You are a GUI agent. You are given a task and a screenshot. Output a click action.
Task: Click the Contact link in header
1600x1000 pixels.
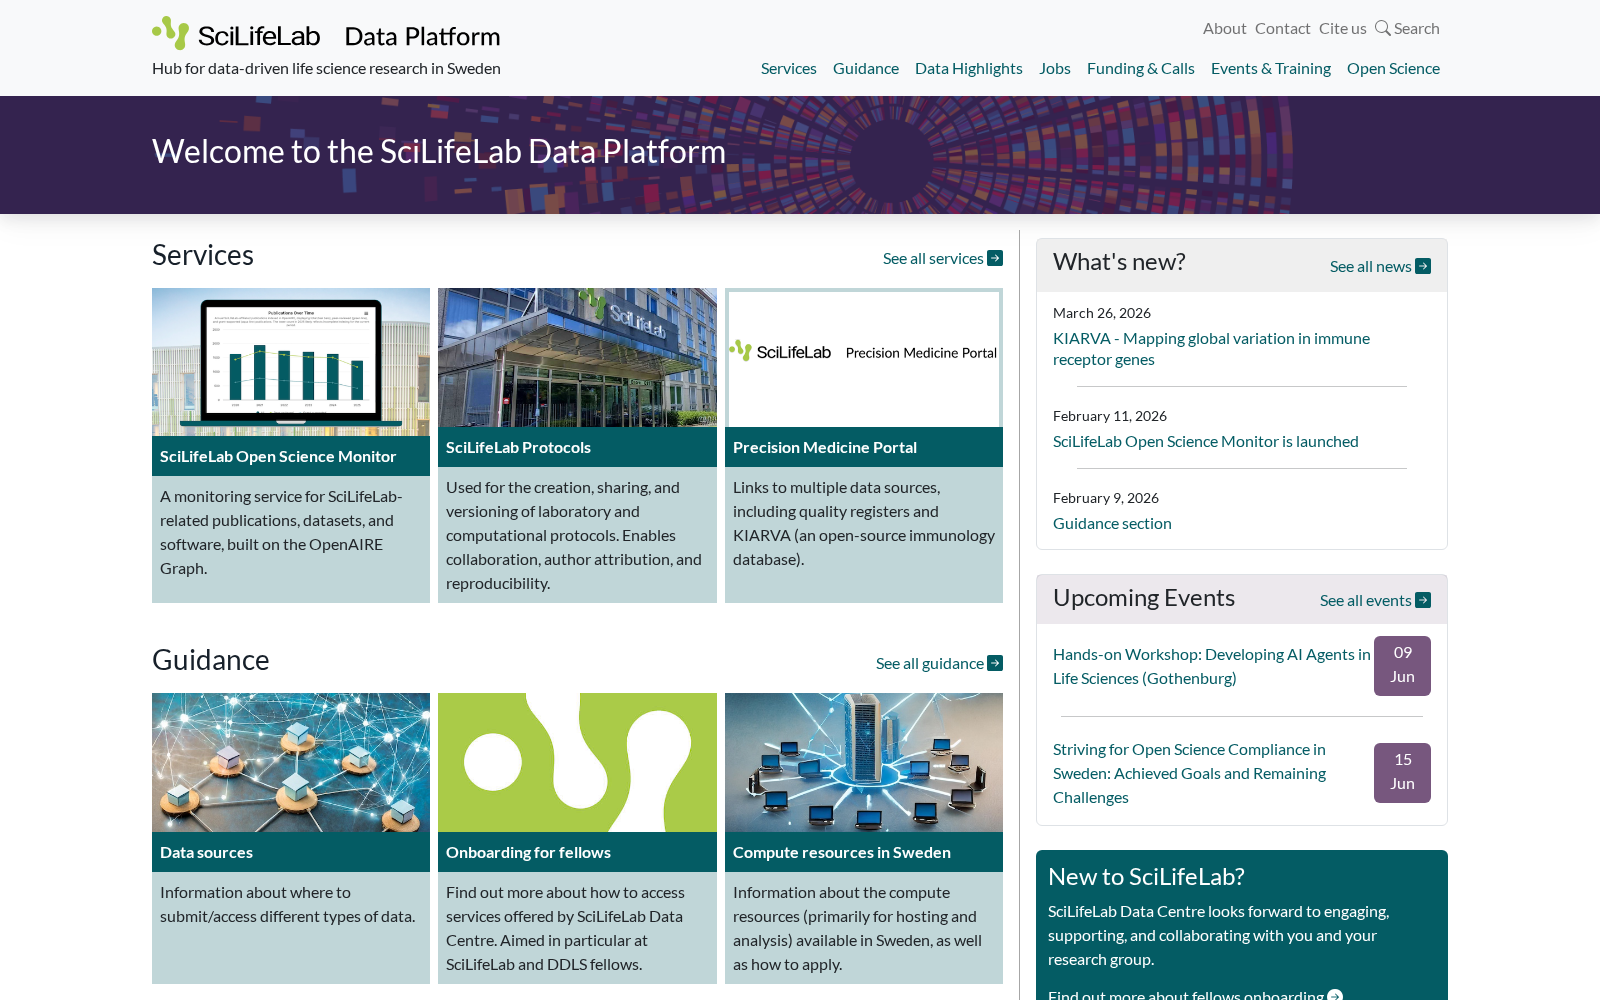click(1282, 28)
